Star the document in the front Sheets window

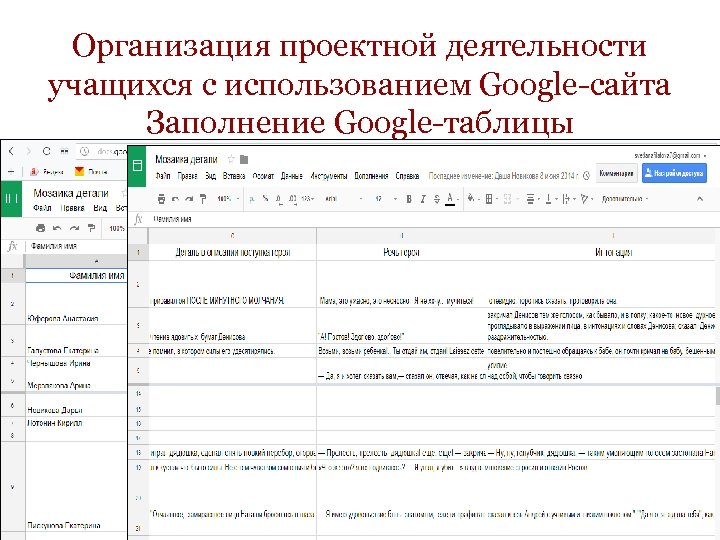click(x=231, y=159)
